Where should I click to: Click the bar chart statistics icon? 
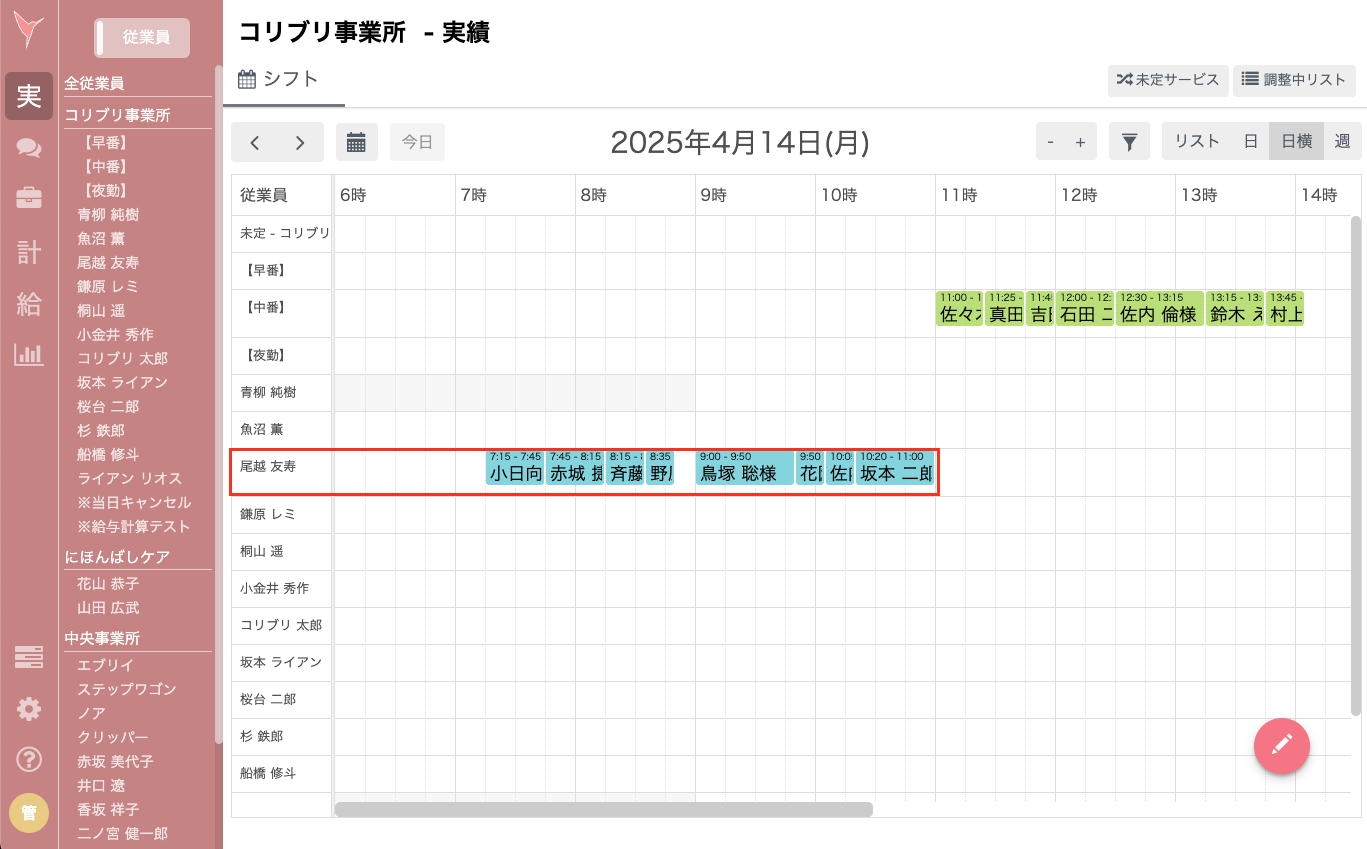28,356
